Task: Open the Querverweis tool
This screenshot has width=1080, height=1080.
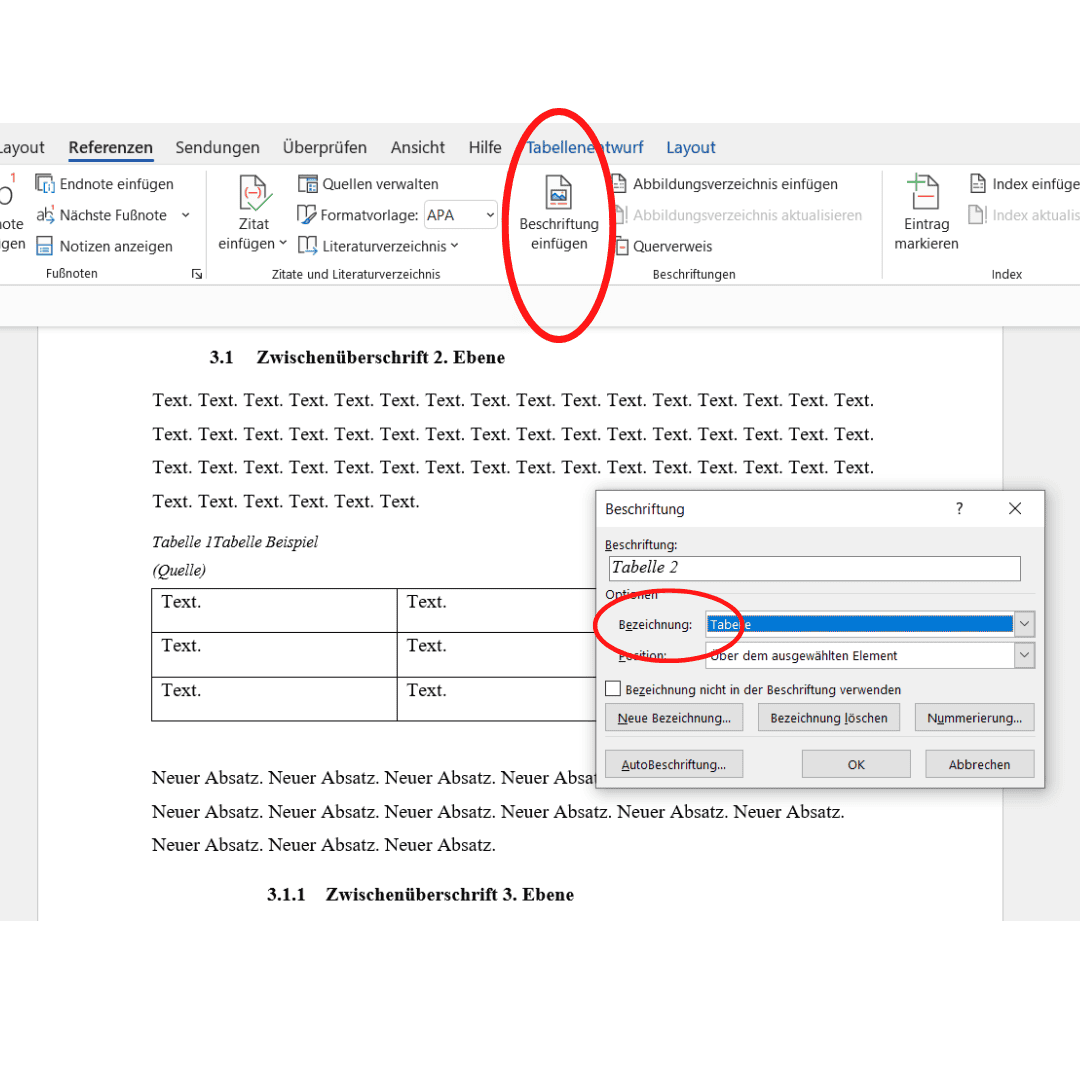Action: point(665,246)
